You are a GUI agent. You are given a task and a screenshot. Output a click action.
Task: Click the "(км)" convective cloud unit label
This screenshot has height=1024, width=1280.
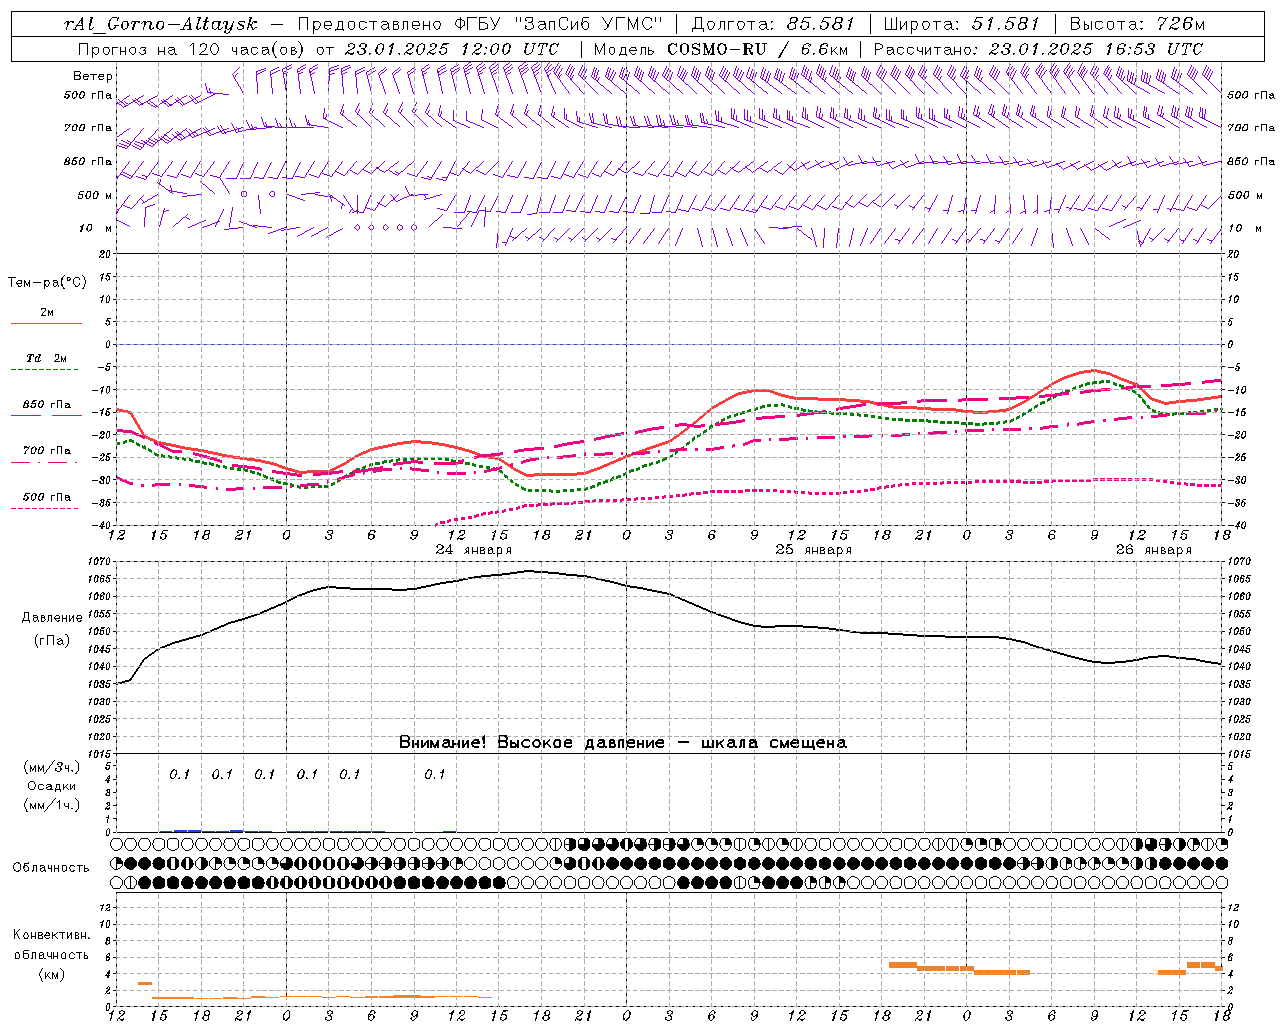[x=51, y=974]
